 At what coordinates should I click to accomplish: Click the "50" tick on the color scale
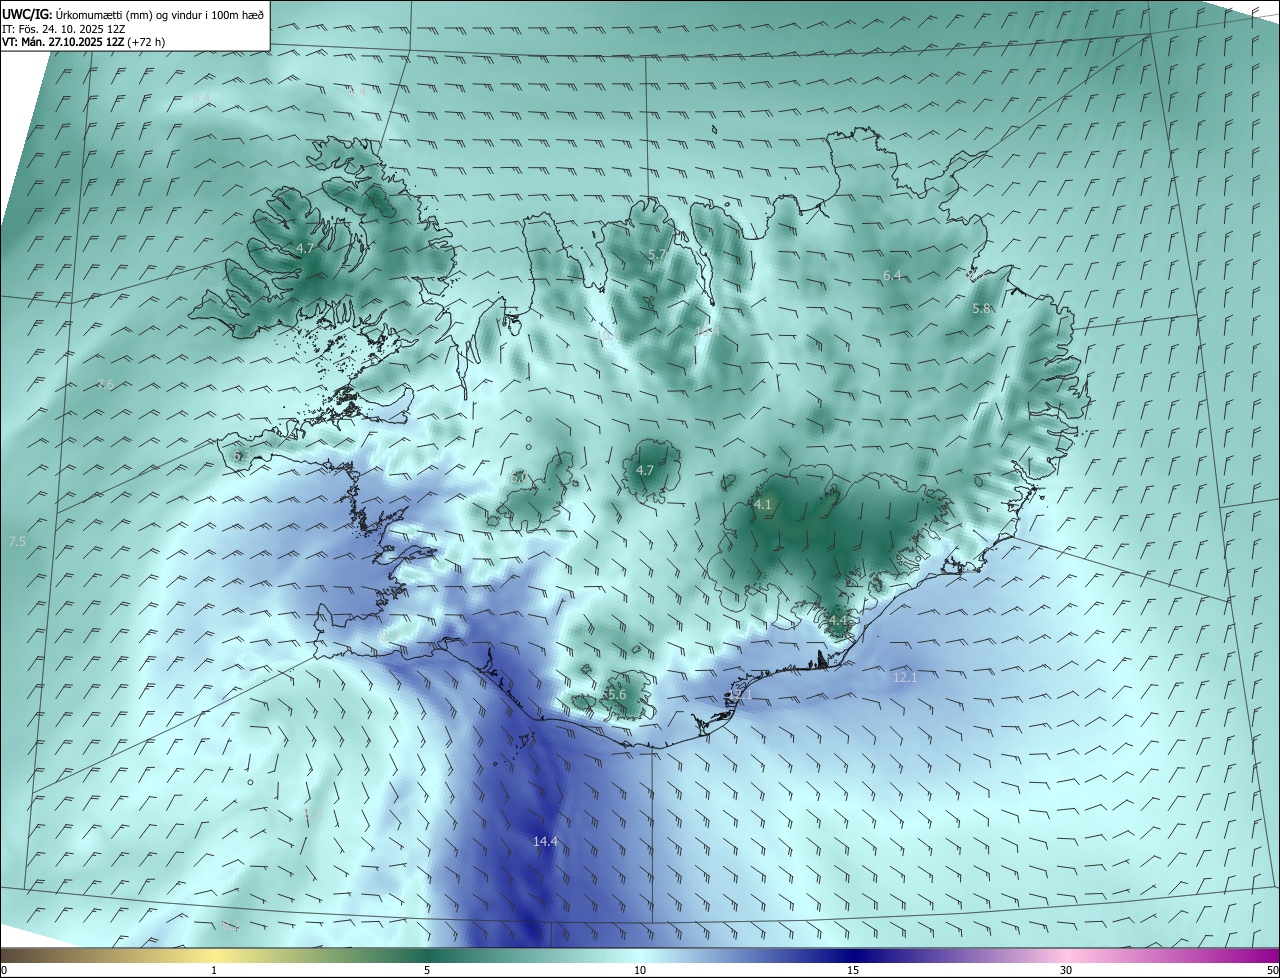tap(1272, 970)
